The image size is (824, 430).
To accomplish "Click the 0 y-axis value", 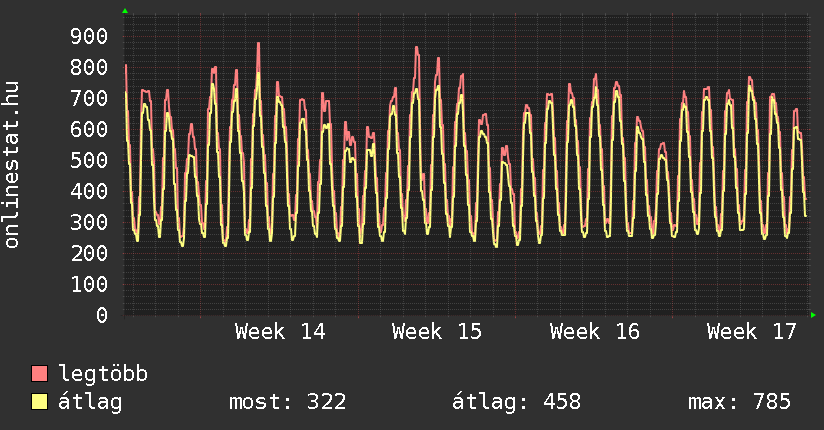I will [101, 316].
